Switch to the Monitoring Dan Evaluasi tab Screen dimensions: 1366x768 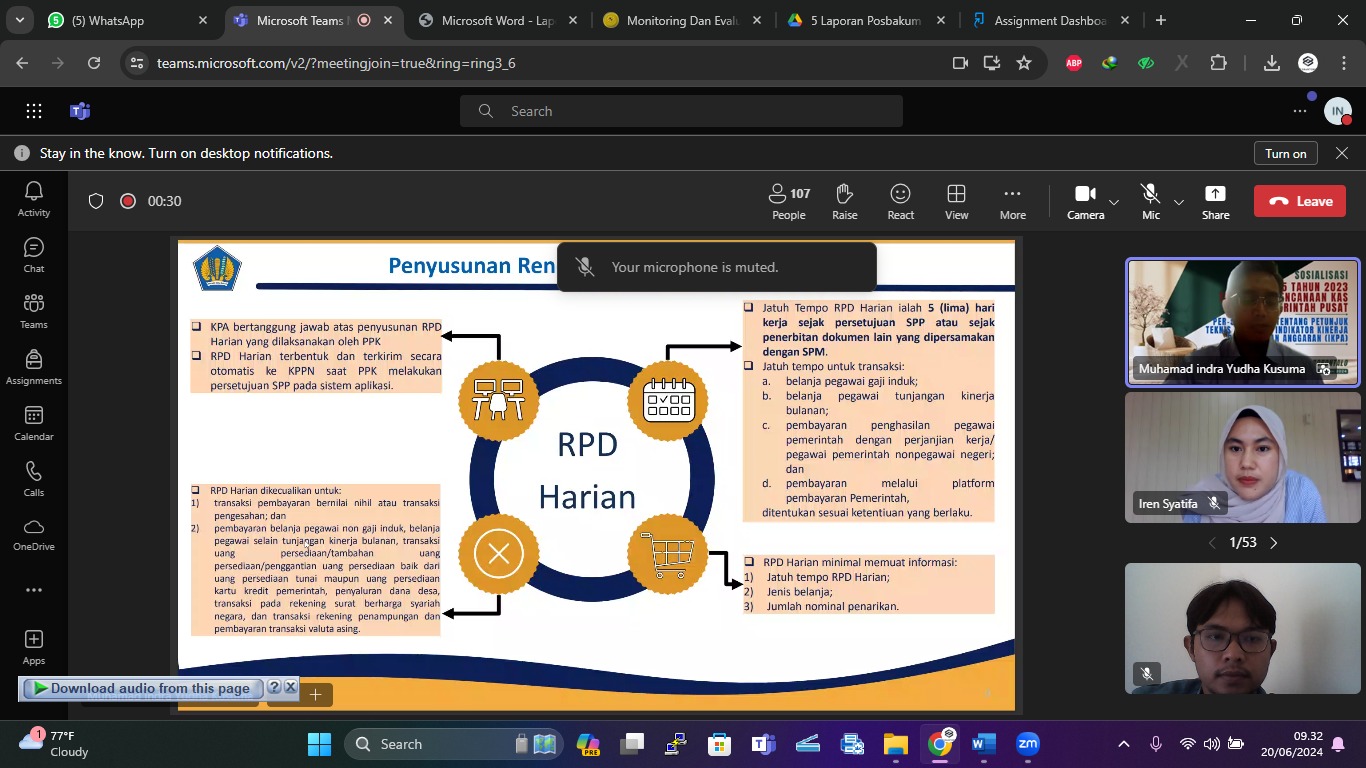tap(684, 20)
